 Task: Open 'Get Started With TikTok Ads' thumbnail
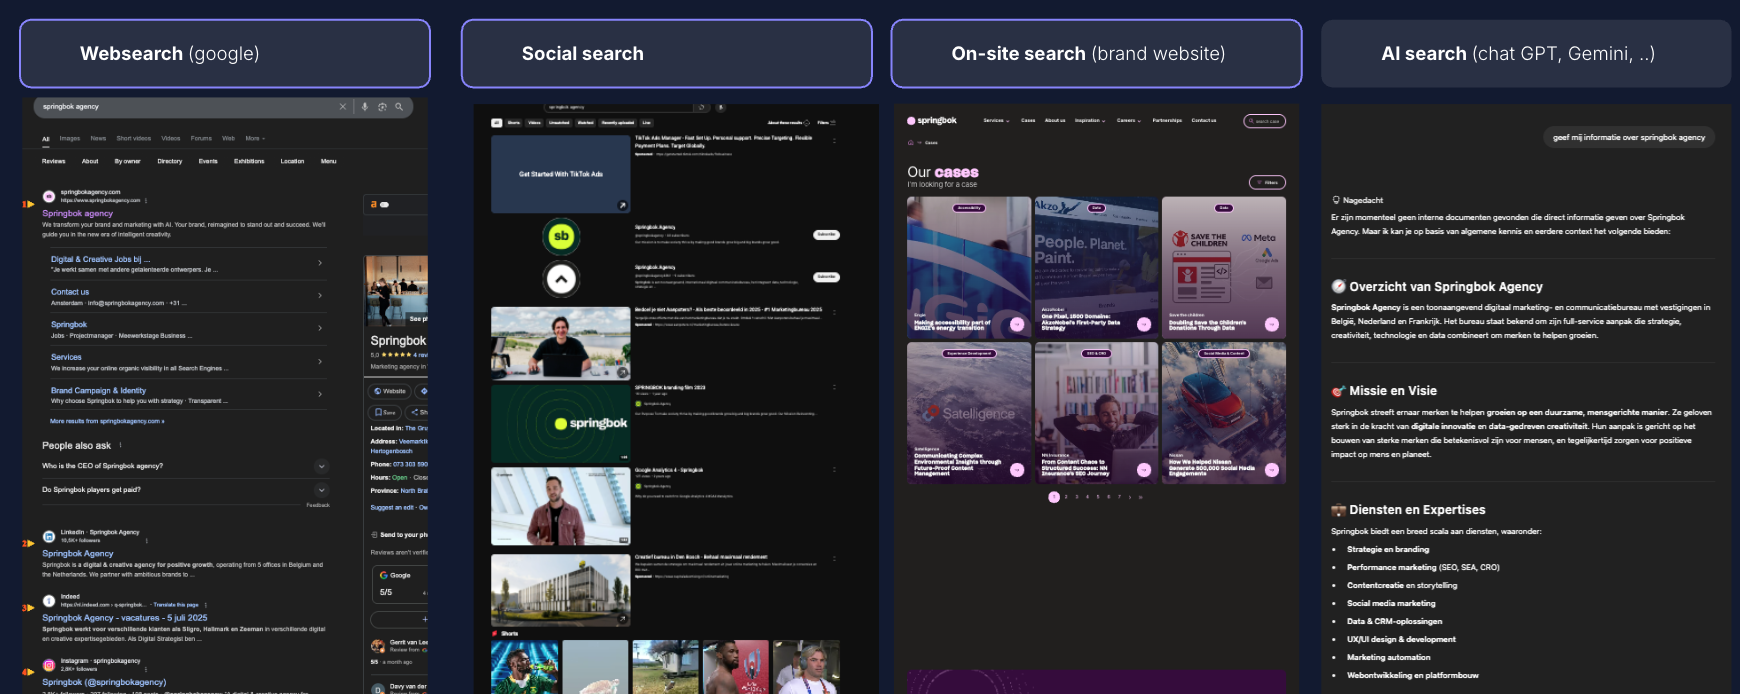pyautogui.click(x=561, y=174)
